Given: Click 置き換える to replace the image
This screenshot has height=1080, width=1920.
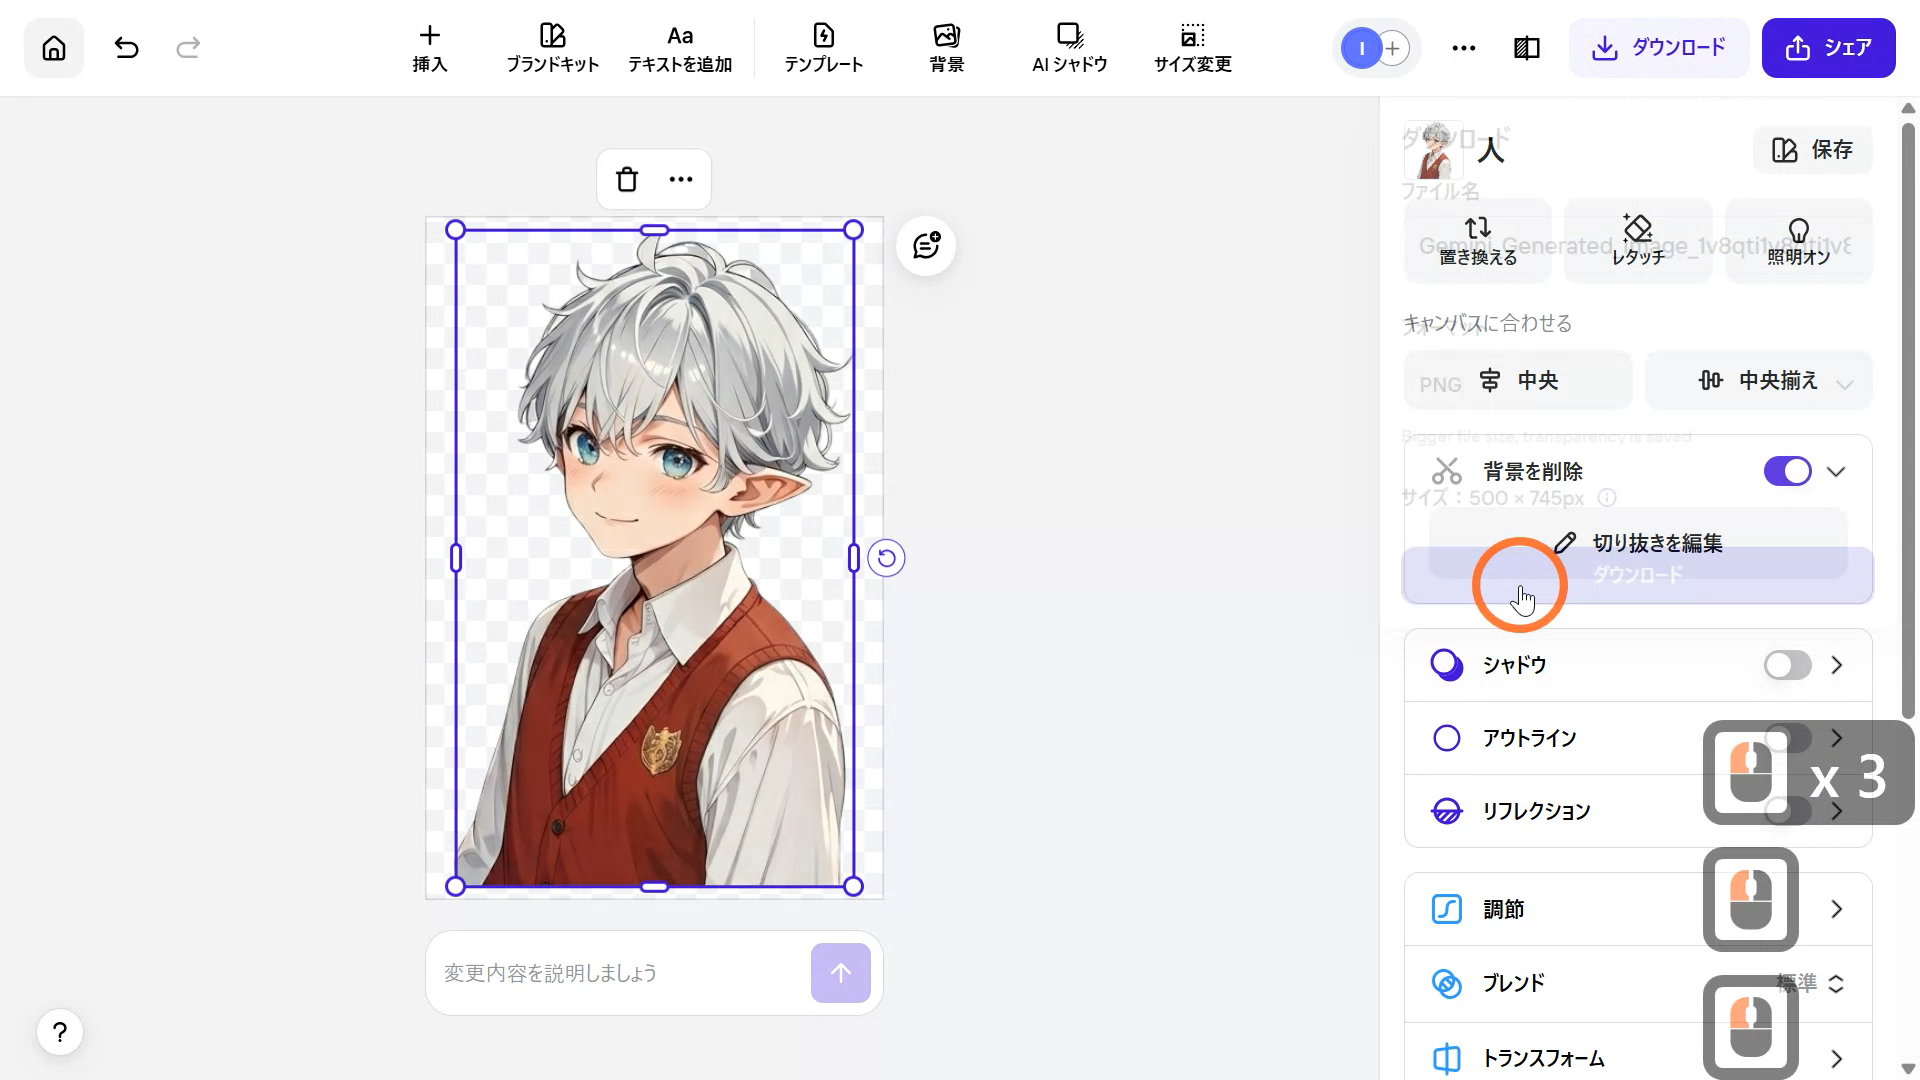Looking at the screenshot, I should coord(1478,241).
